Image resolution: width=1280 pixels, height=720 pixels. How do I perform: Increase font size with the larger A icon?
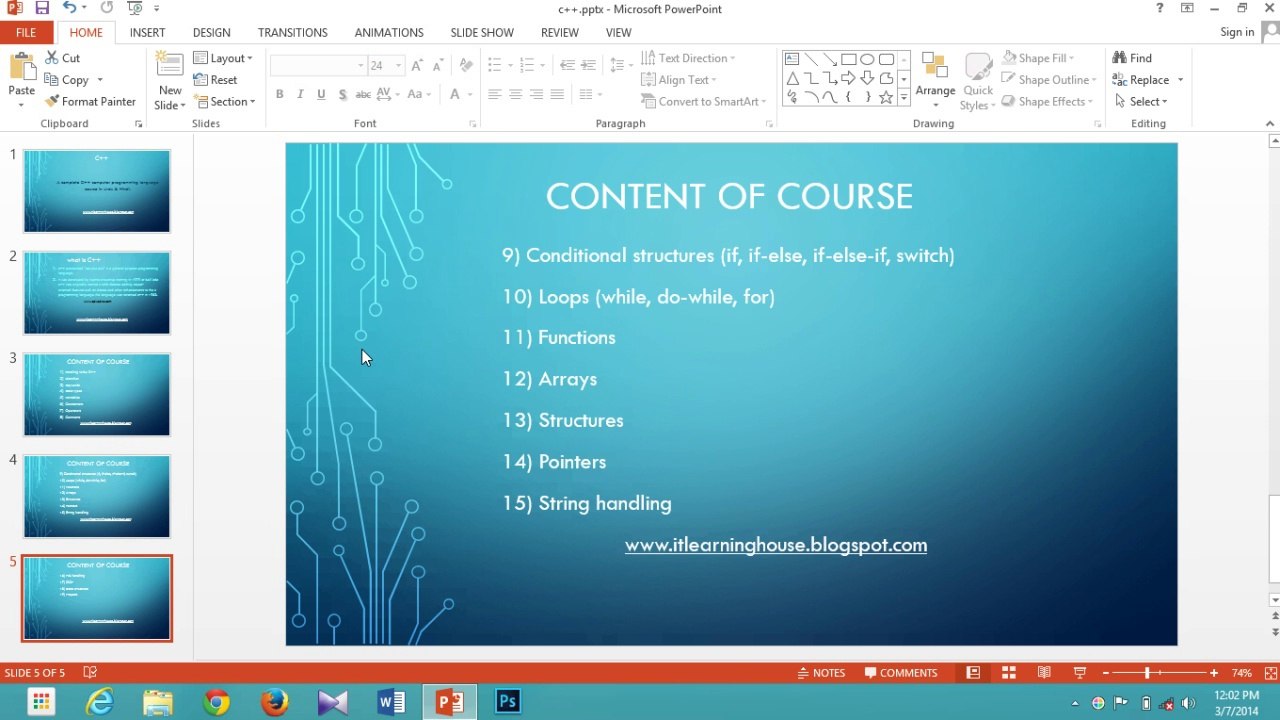pyautogui.click(x=417, y=65)
